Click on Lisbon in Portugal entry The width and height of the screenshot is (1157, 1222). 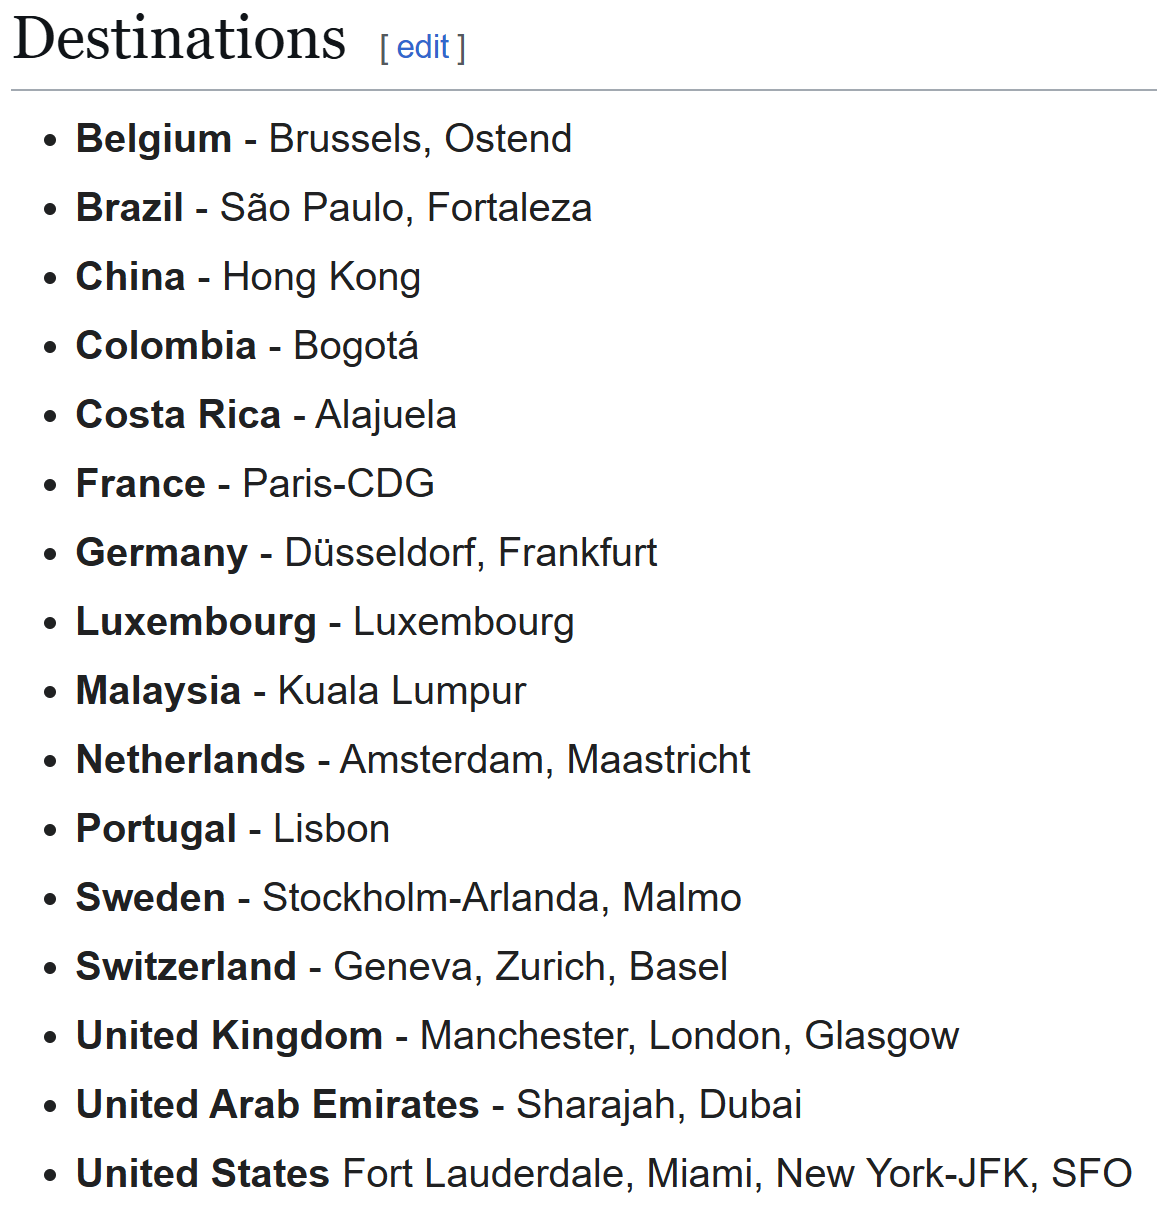[331, 829]
